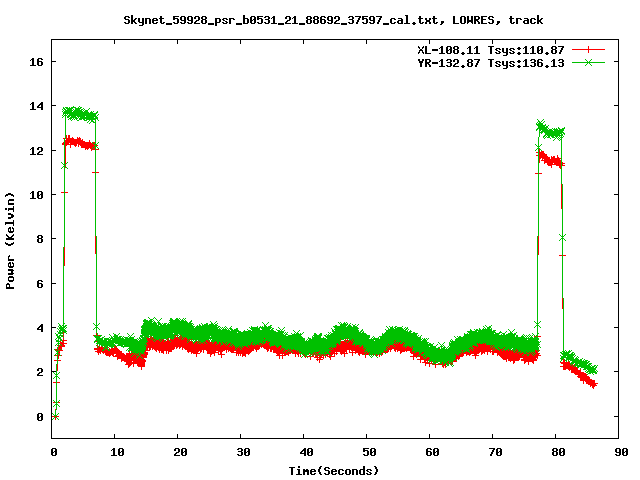Click the first red calibration plateau near 12 K
640x480 pixels.
click(80, 143)
